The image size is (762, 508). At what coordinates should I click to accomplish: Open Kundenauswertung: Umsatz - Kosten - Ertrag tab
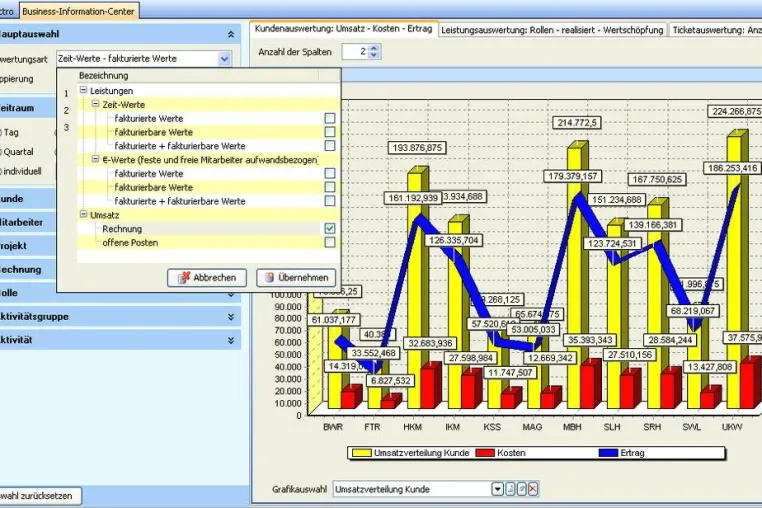click(344, 29)
